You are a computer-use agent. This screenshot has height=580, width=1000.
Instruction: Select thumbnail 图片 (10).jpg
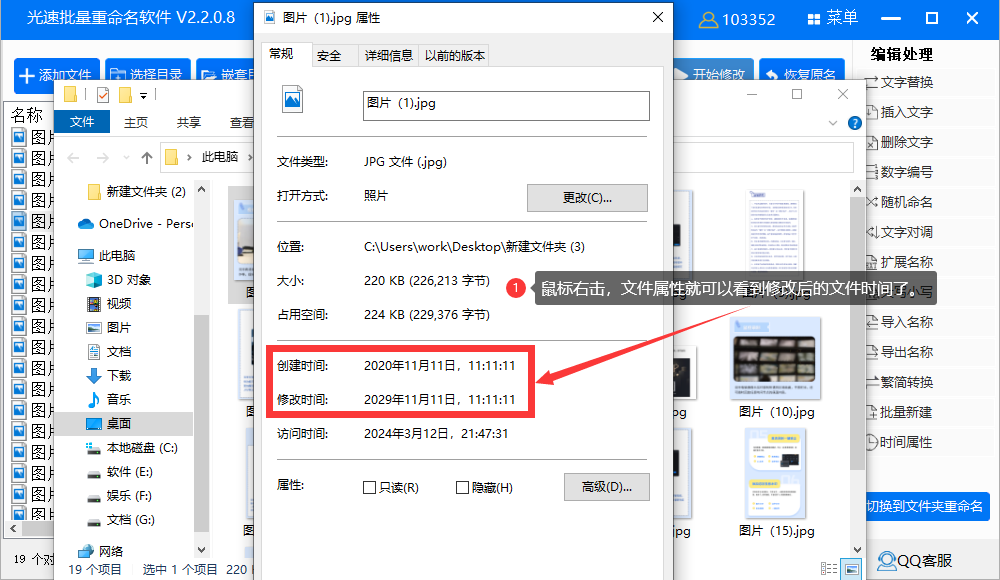pyautogui.click(x=776, y=368)
